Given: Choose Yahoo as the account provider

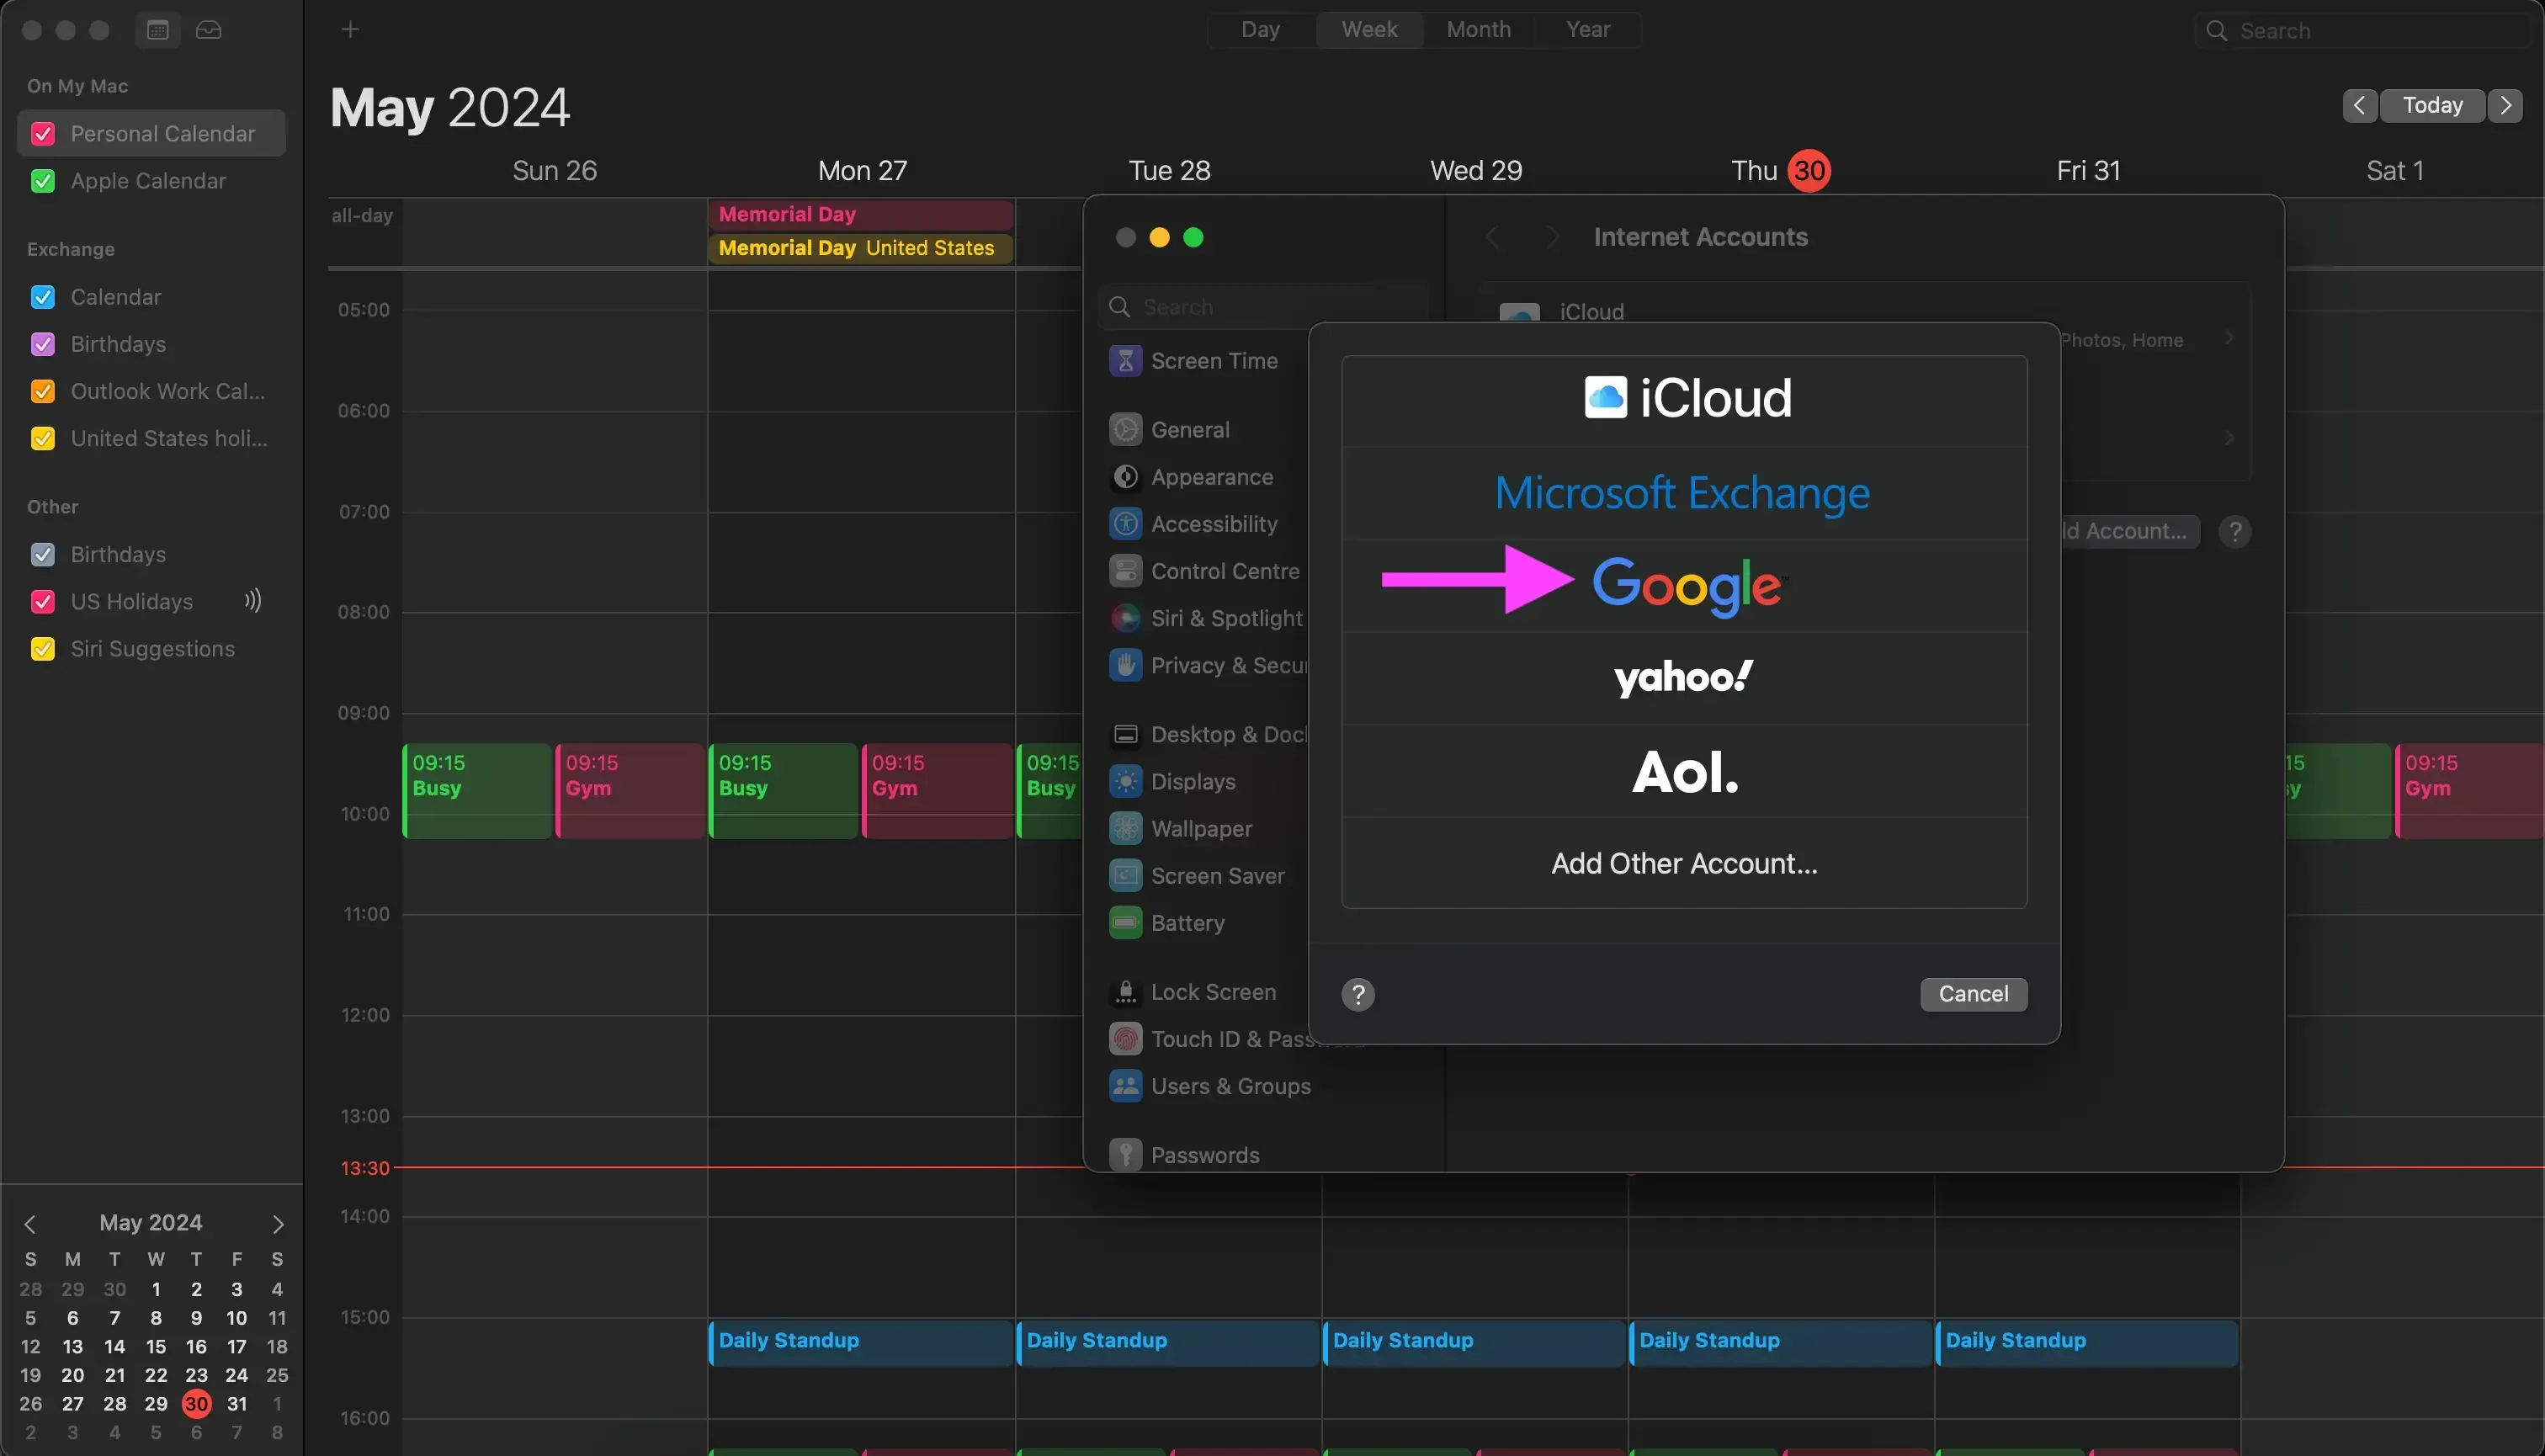Looking at the screenshot, I should [x=1682, y=677].
